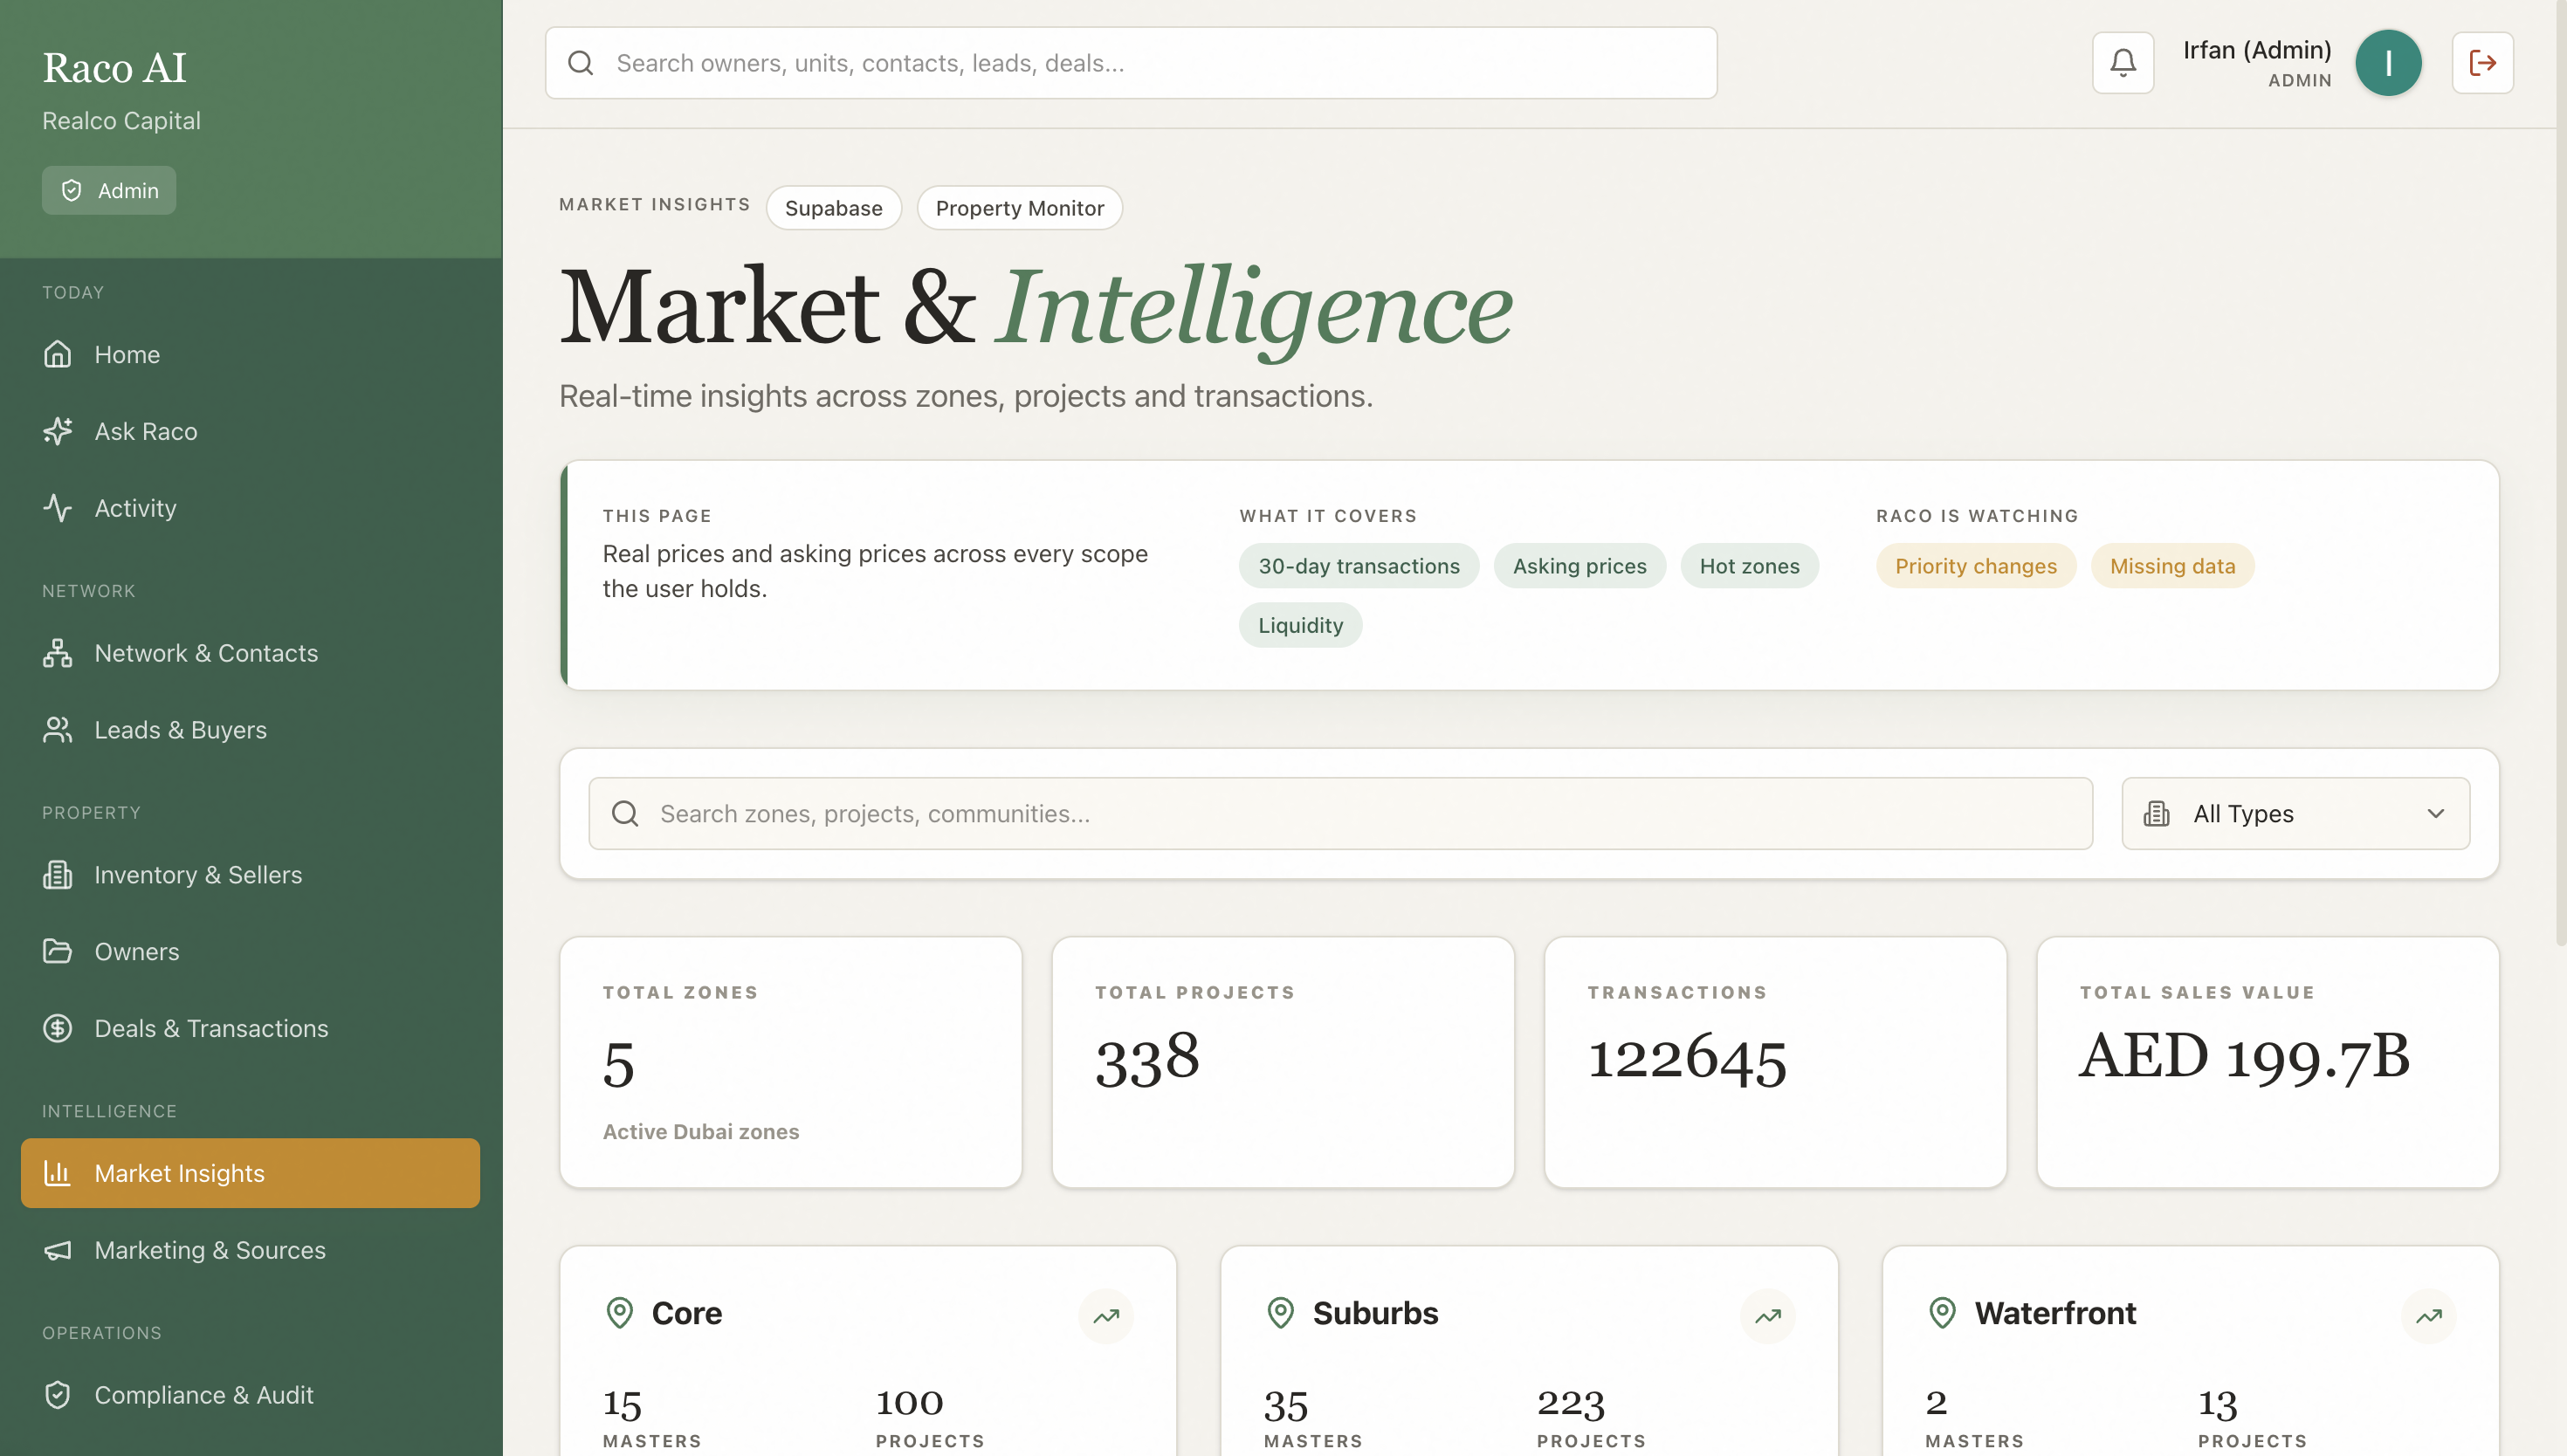The height and width of the screenshot is (1456, 2567).
Task: Open the Transactions 122645 card
Action: pyautogui.click(x=1776, y=1062)
